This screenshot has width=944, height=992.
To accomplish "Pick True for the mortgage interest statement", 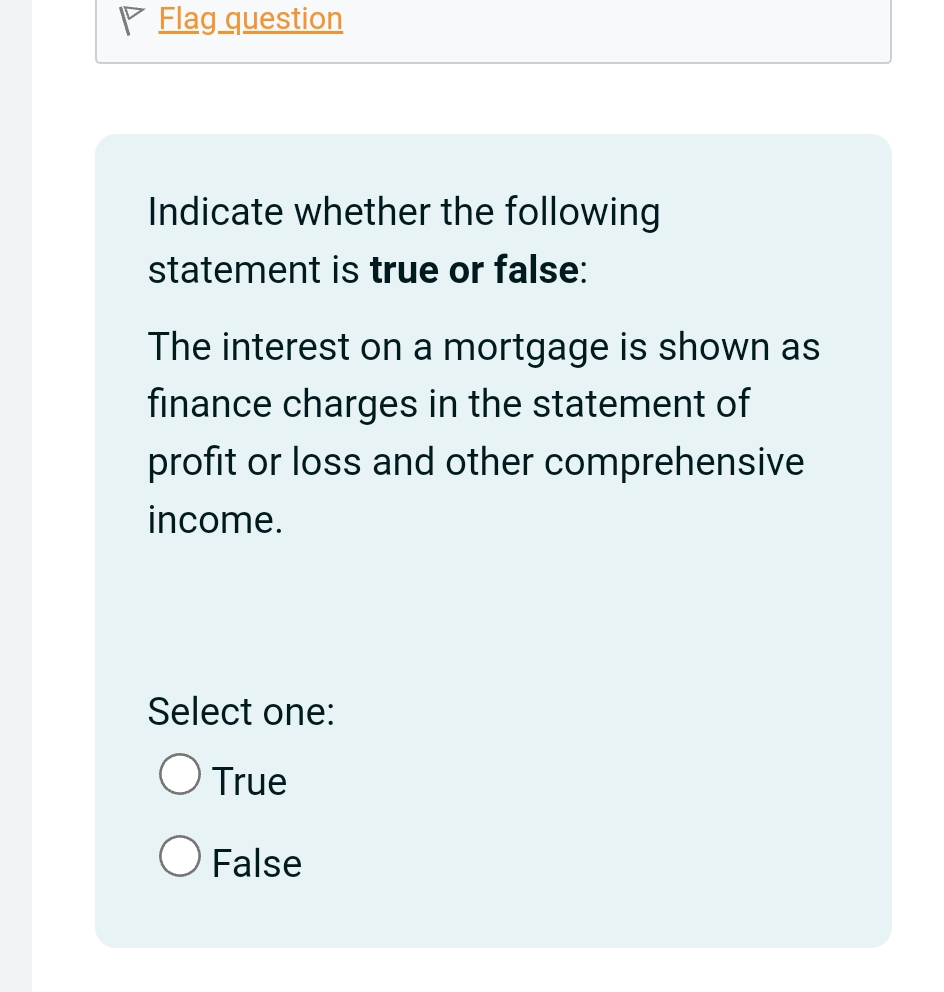I will [x=179, y=773].
